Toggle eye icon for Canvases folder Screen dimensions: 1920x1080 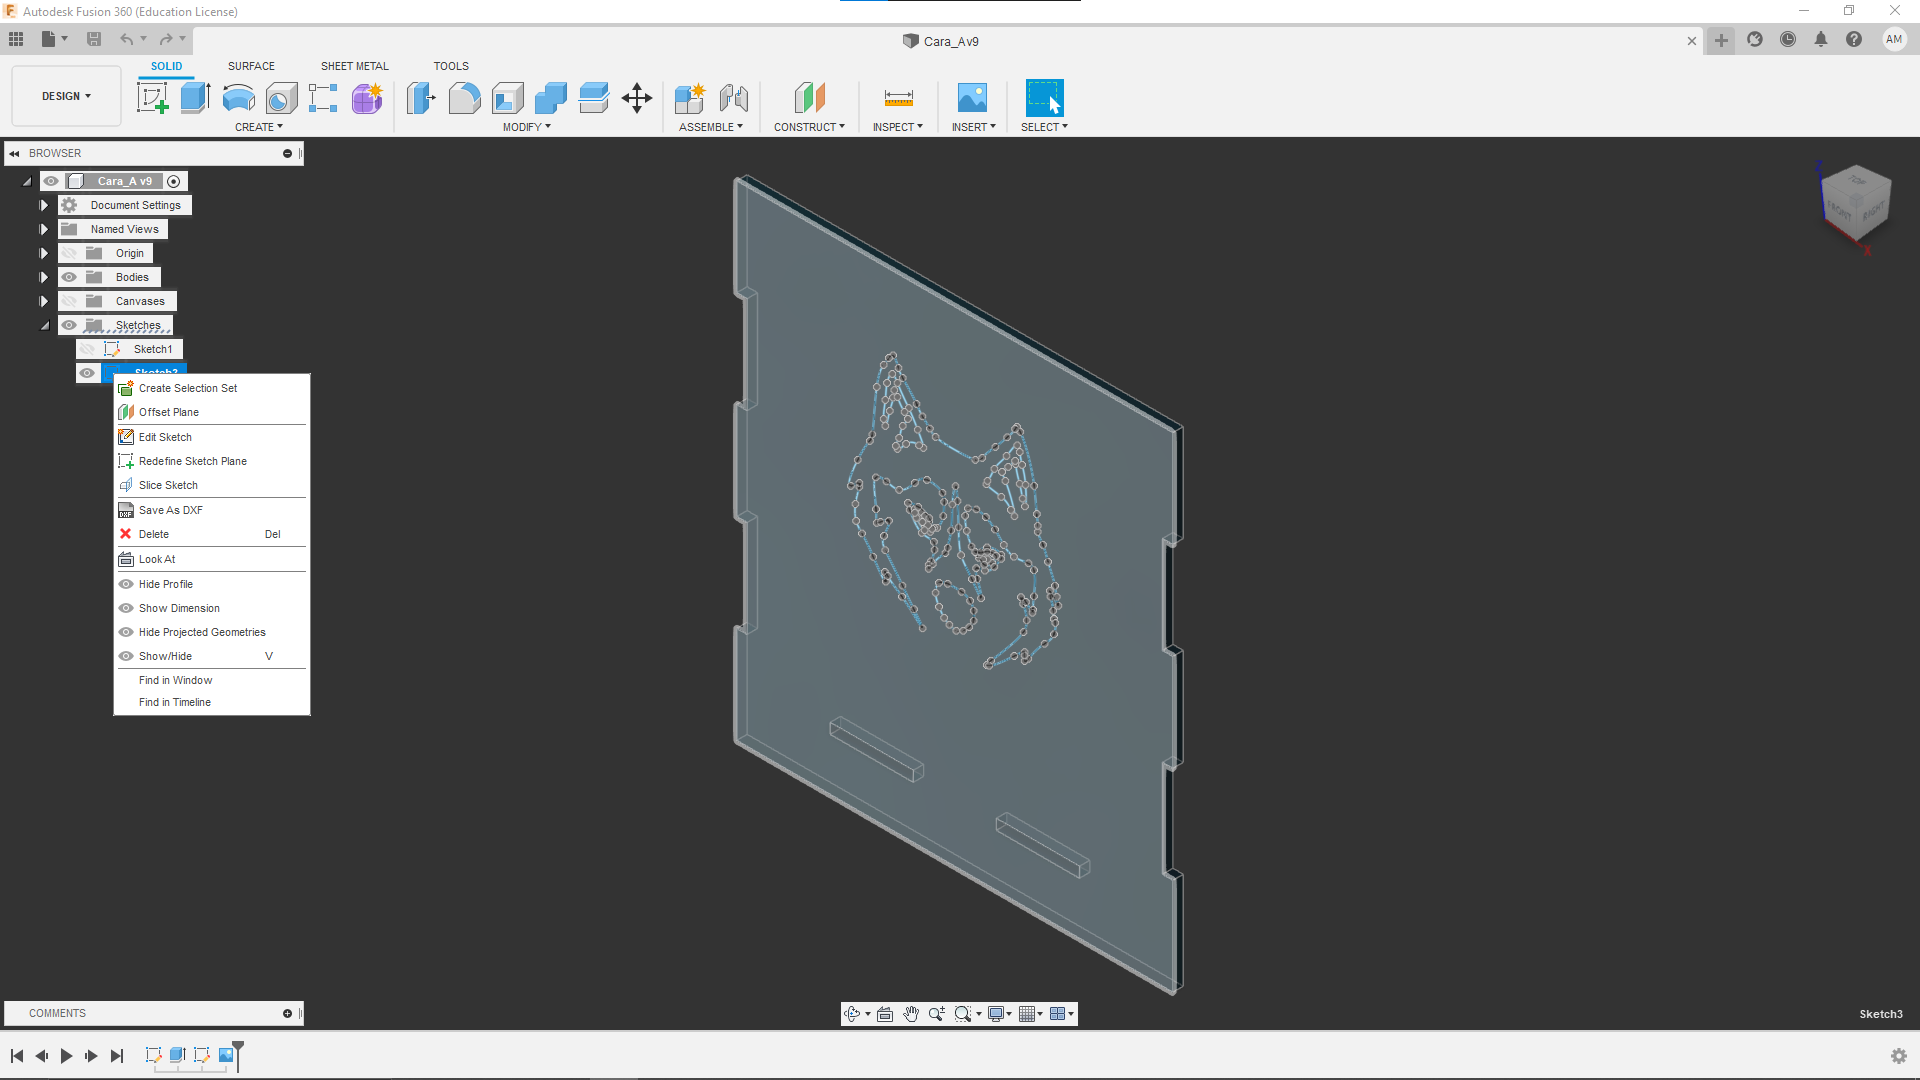pos(69,301)
